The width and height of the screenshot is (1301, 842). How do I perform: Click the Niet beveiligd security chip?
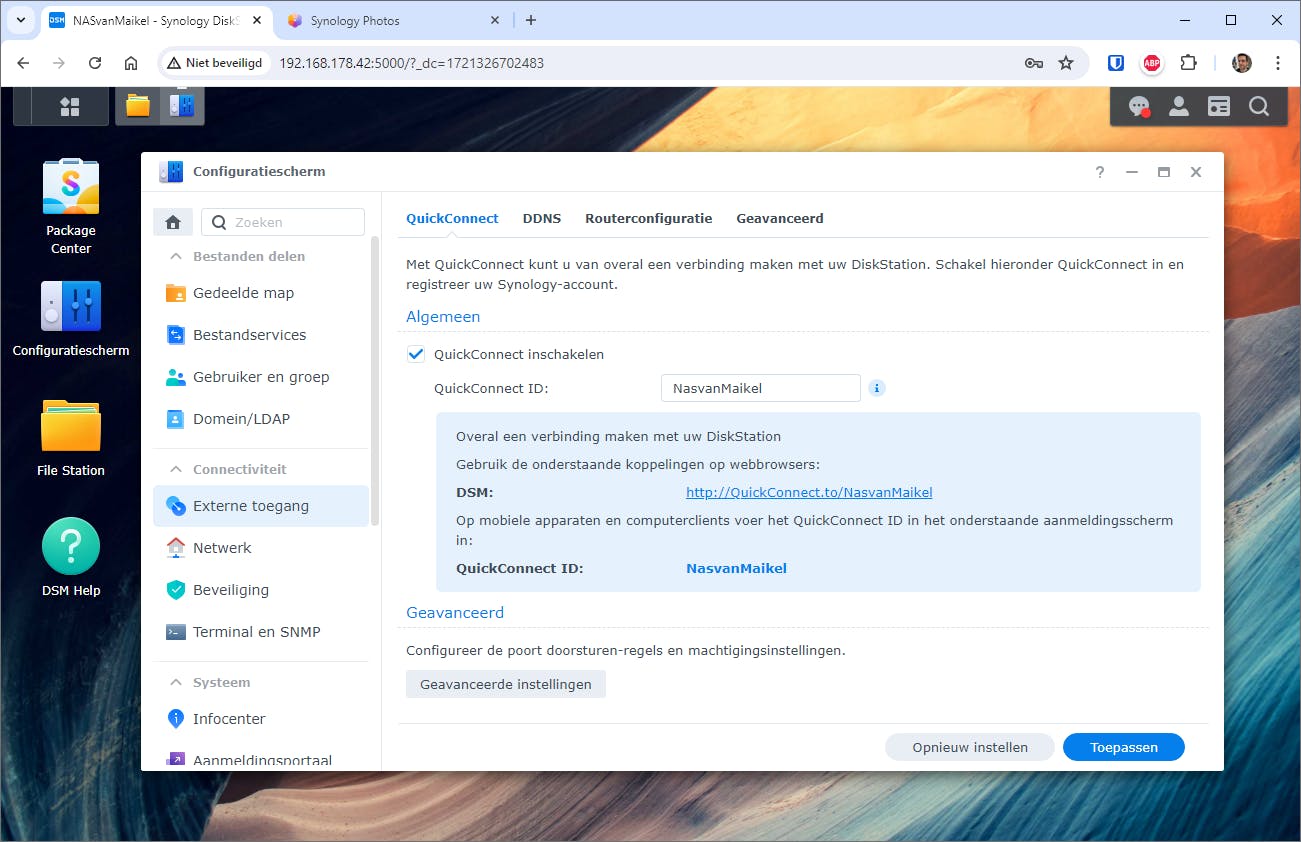tap(215, 63)
